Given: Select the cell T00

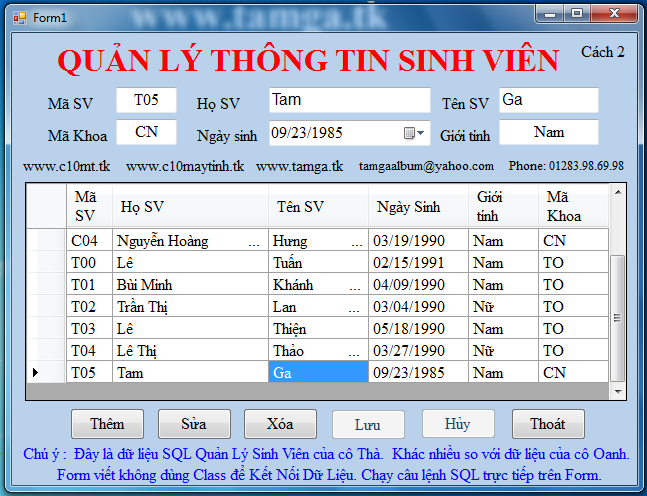Looking at the screenshot, I should point(89,262).
